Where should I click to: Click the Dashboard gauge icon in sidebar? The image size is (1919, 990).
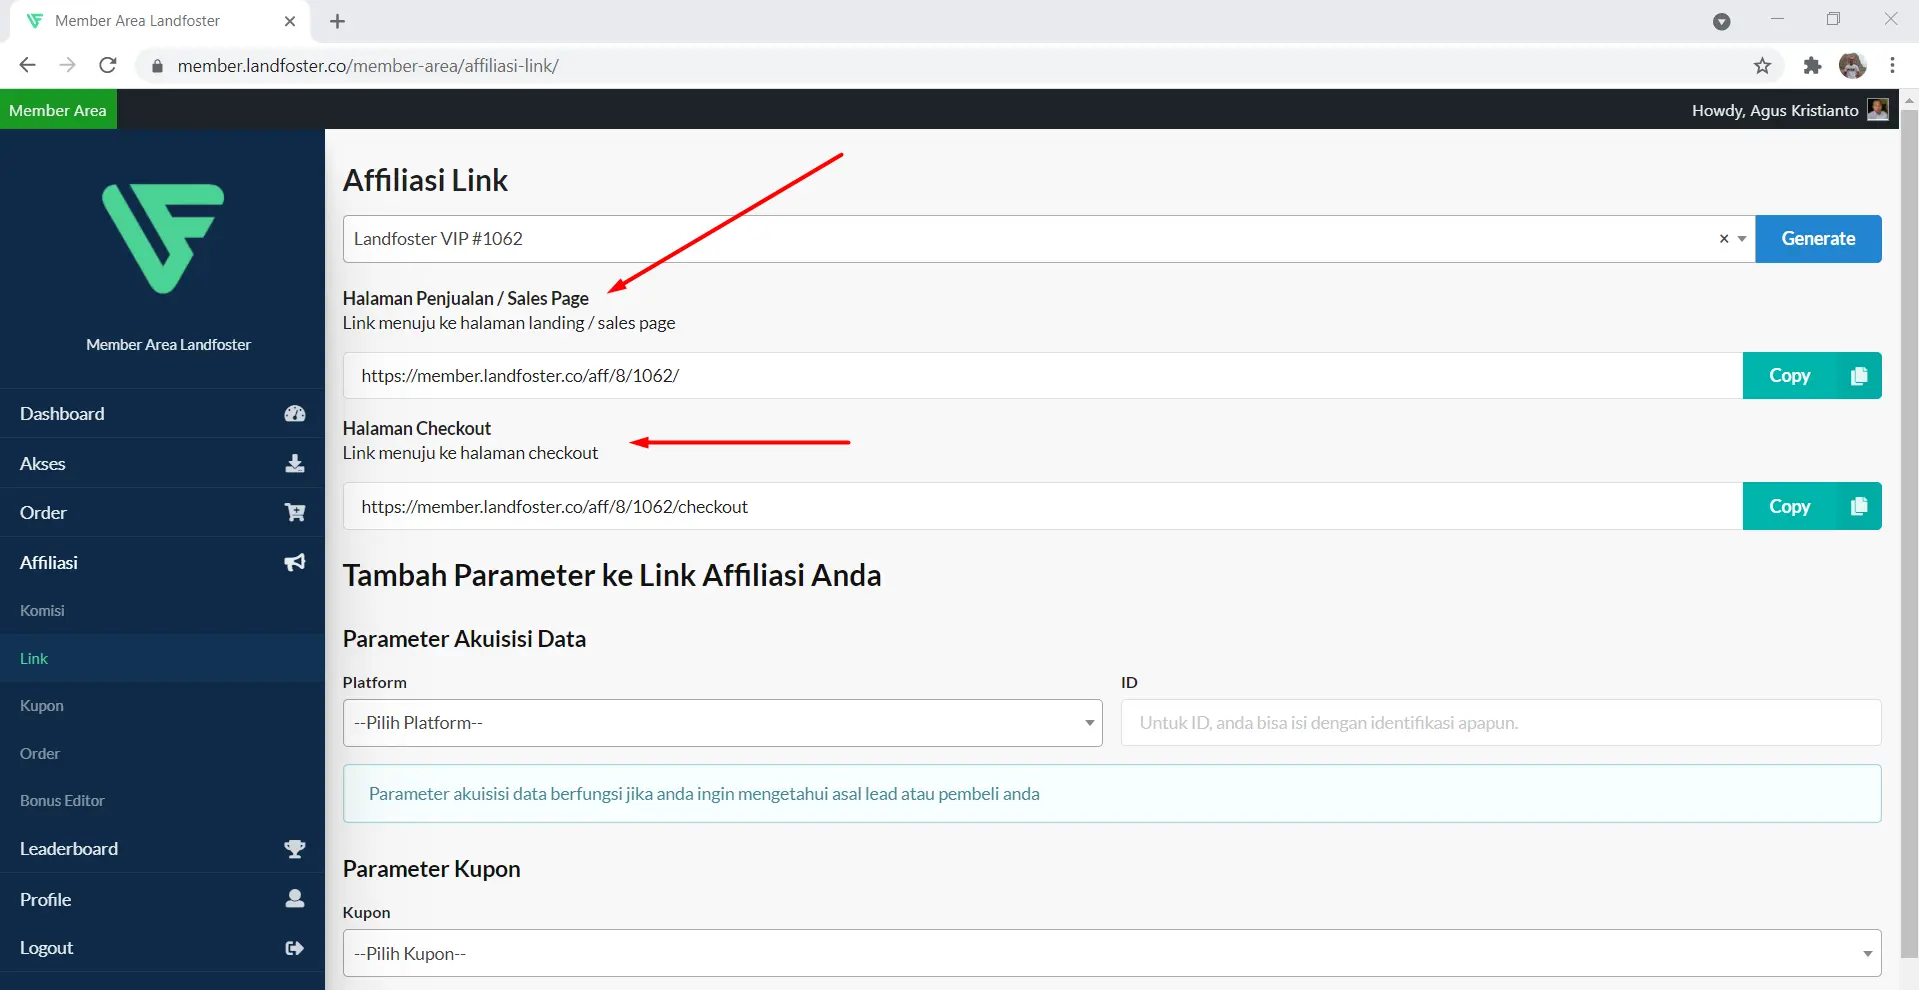pyautogui.click(x=294, y=414)
